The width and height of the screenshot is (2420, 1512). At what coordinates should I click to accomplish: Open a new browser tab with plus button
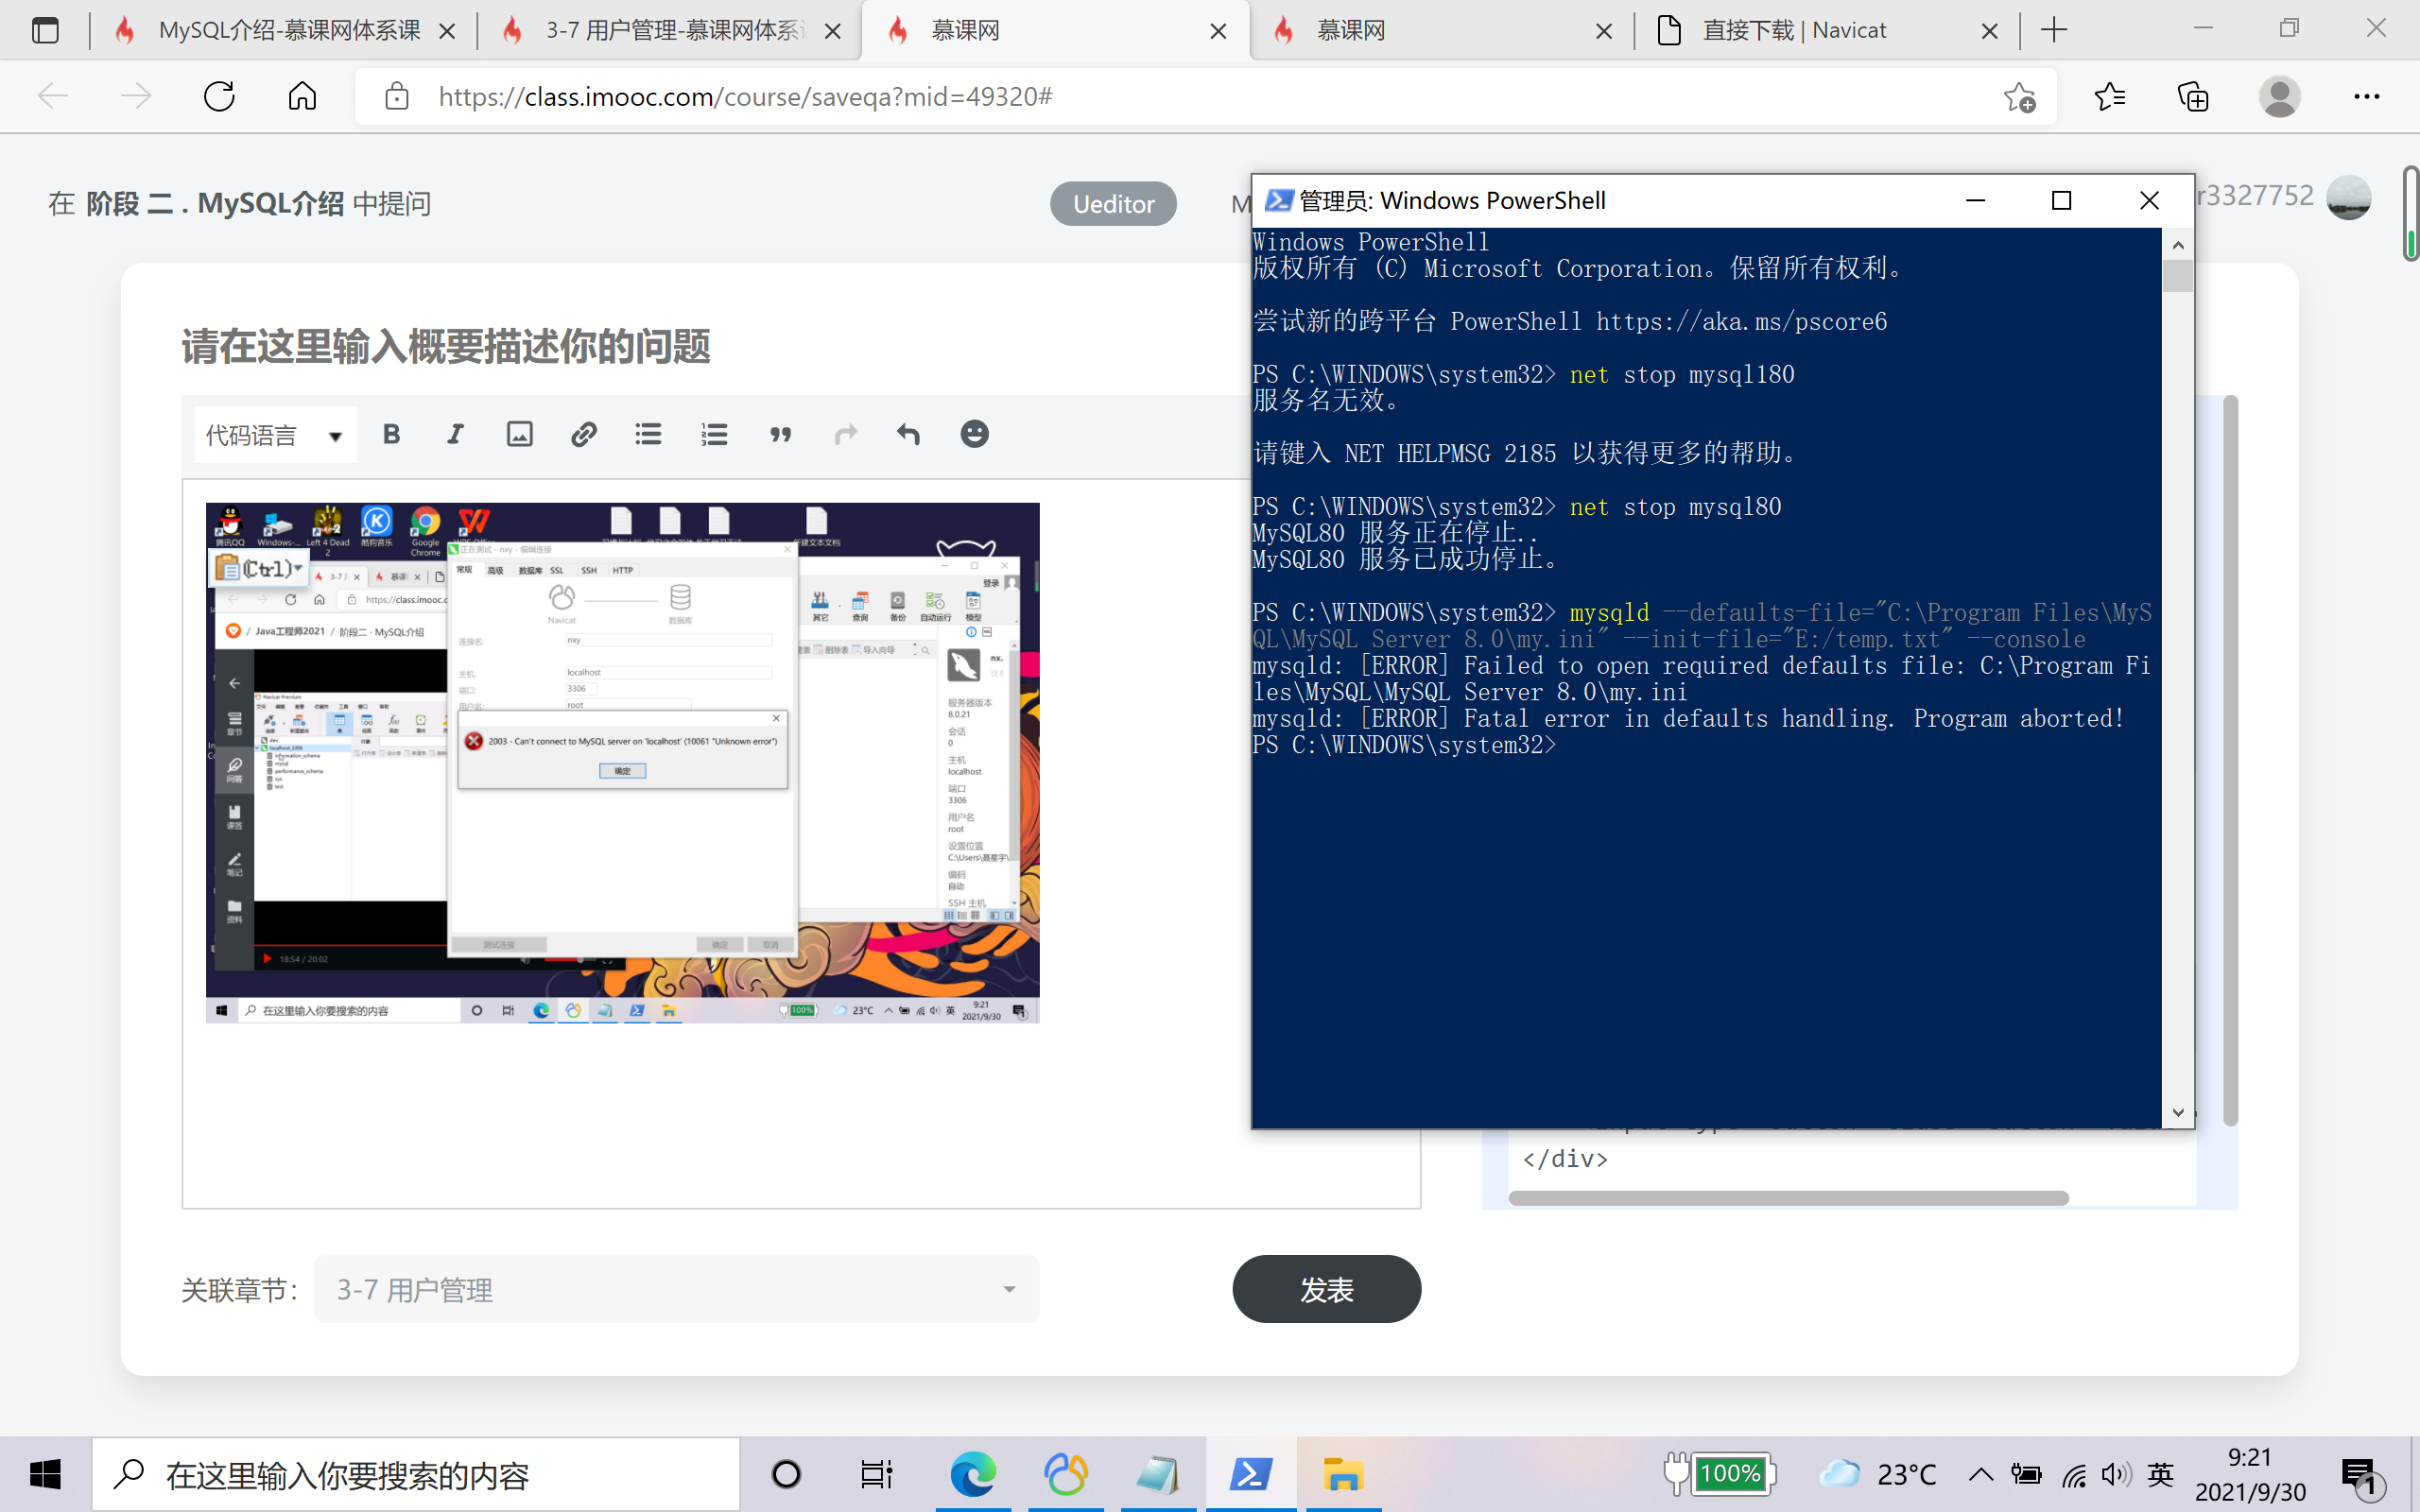pos(2054,30)
